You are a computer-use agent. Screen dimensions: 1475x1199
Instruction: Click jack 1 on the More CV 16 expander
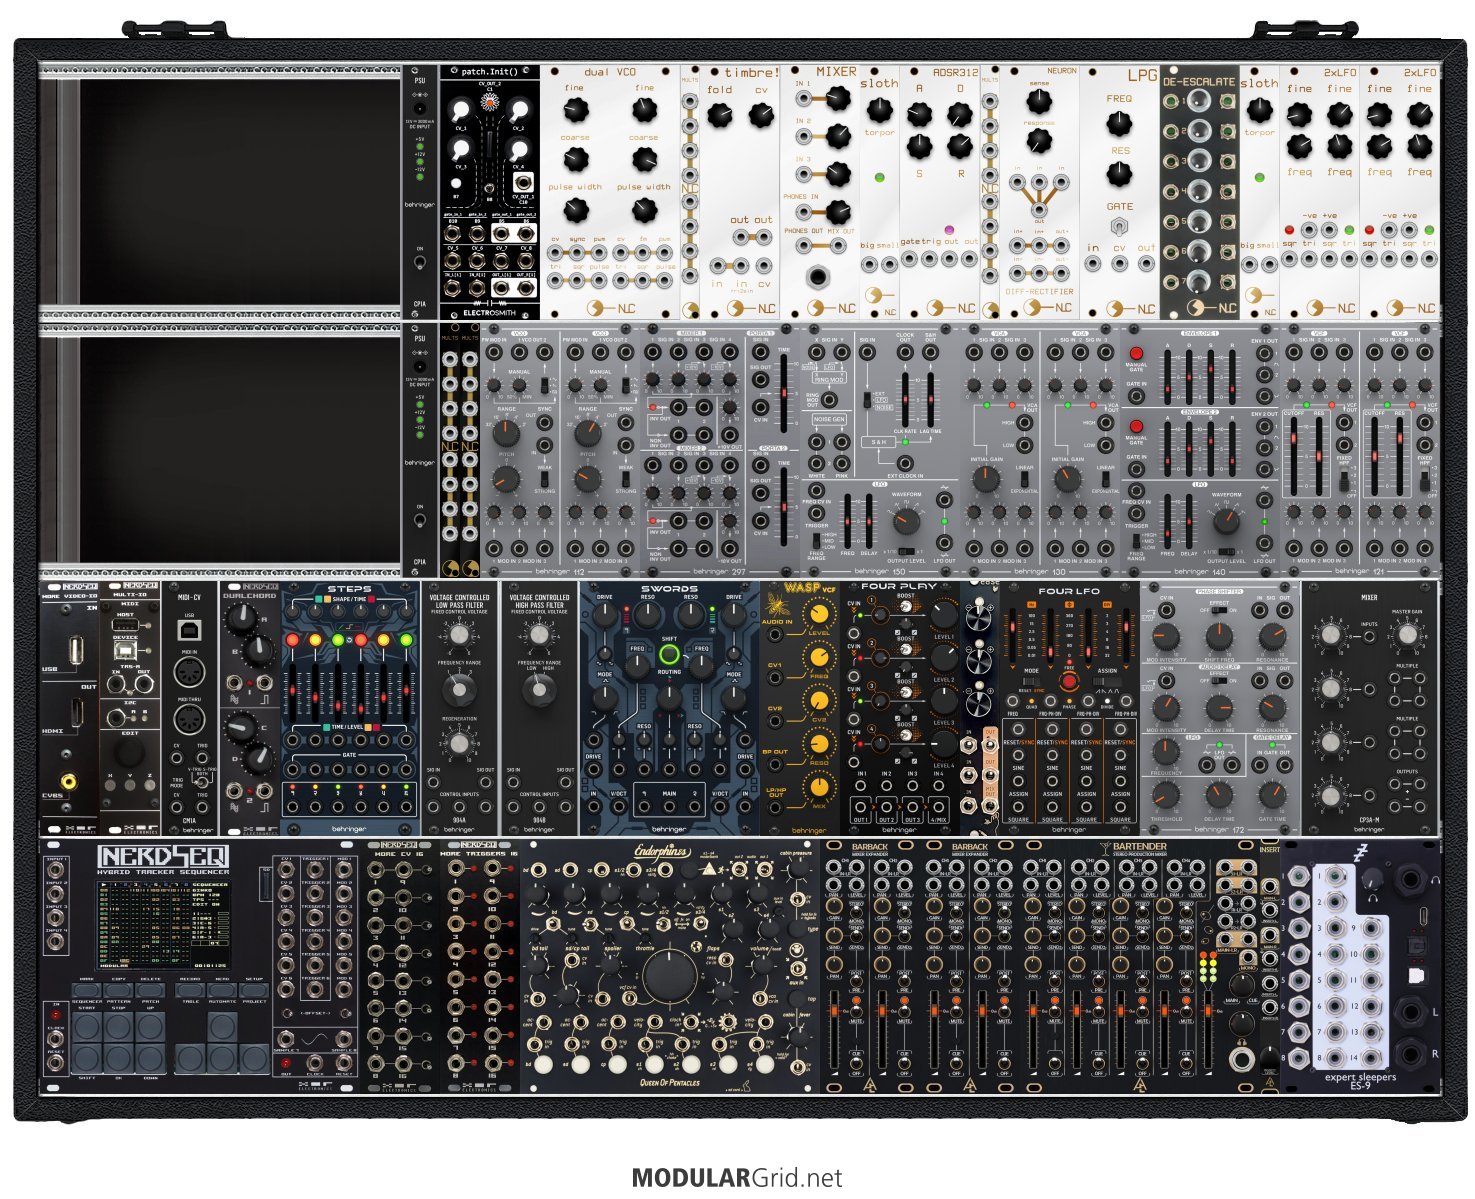[375, 871]
